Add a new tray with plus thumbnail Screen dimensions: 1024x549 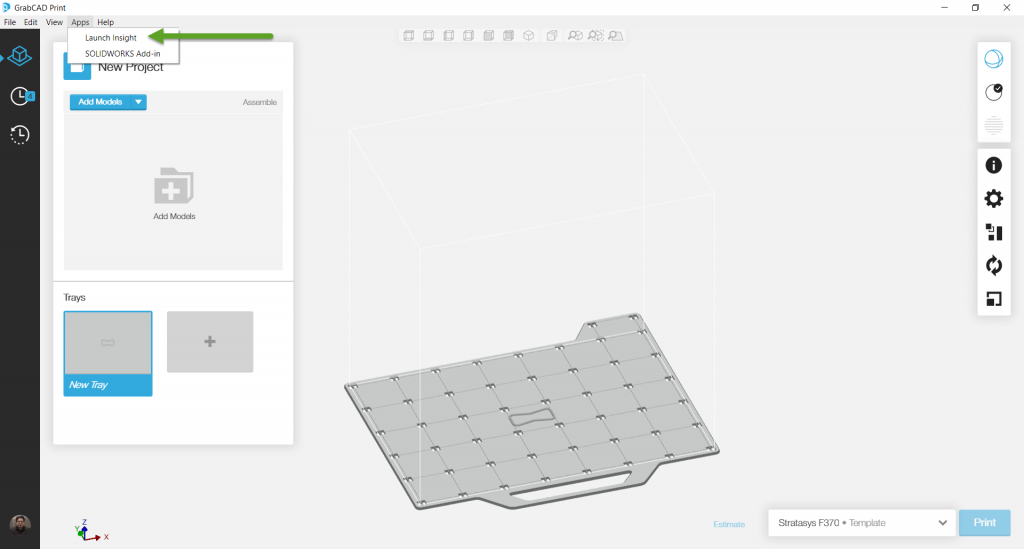coord(210,342)
